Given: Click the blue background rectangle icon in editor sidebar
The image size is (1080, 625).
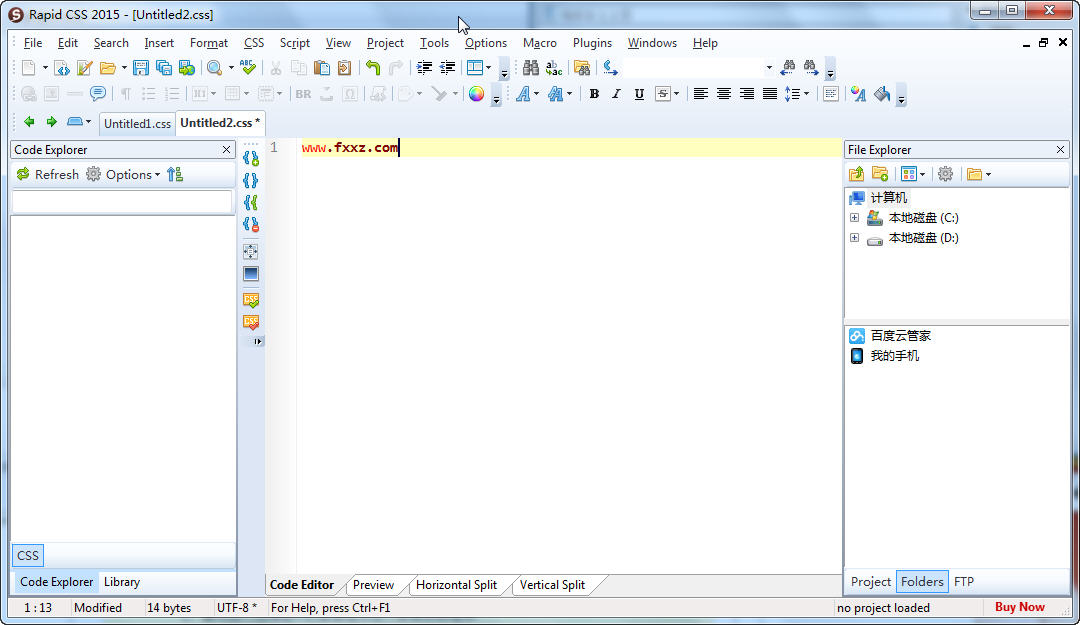Looking at the screenshot, I should 251,274.
